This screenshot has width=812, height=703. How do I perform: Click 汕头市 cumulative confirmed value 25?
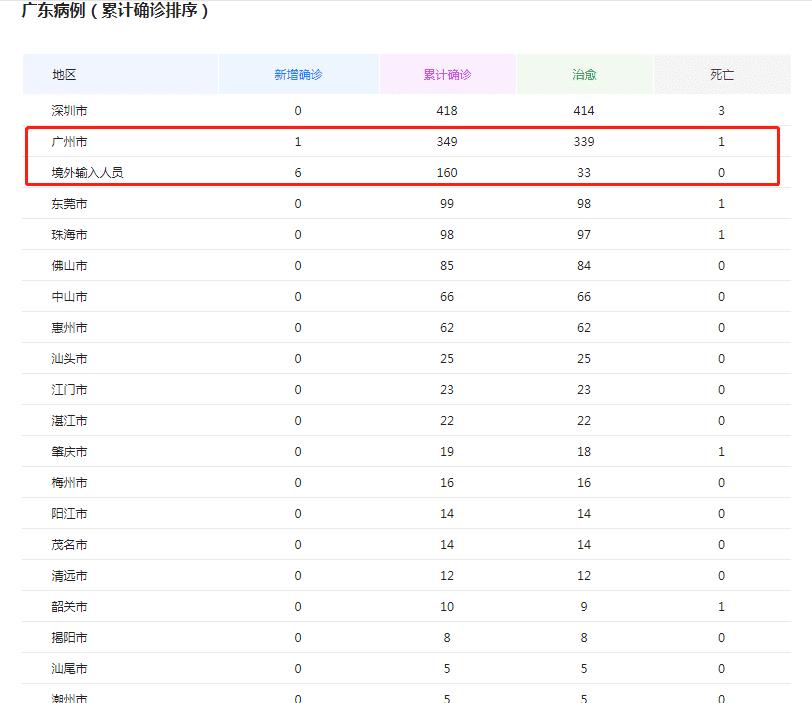point(447,359)
